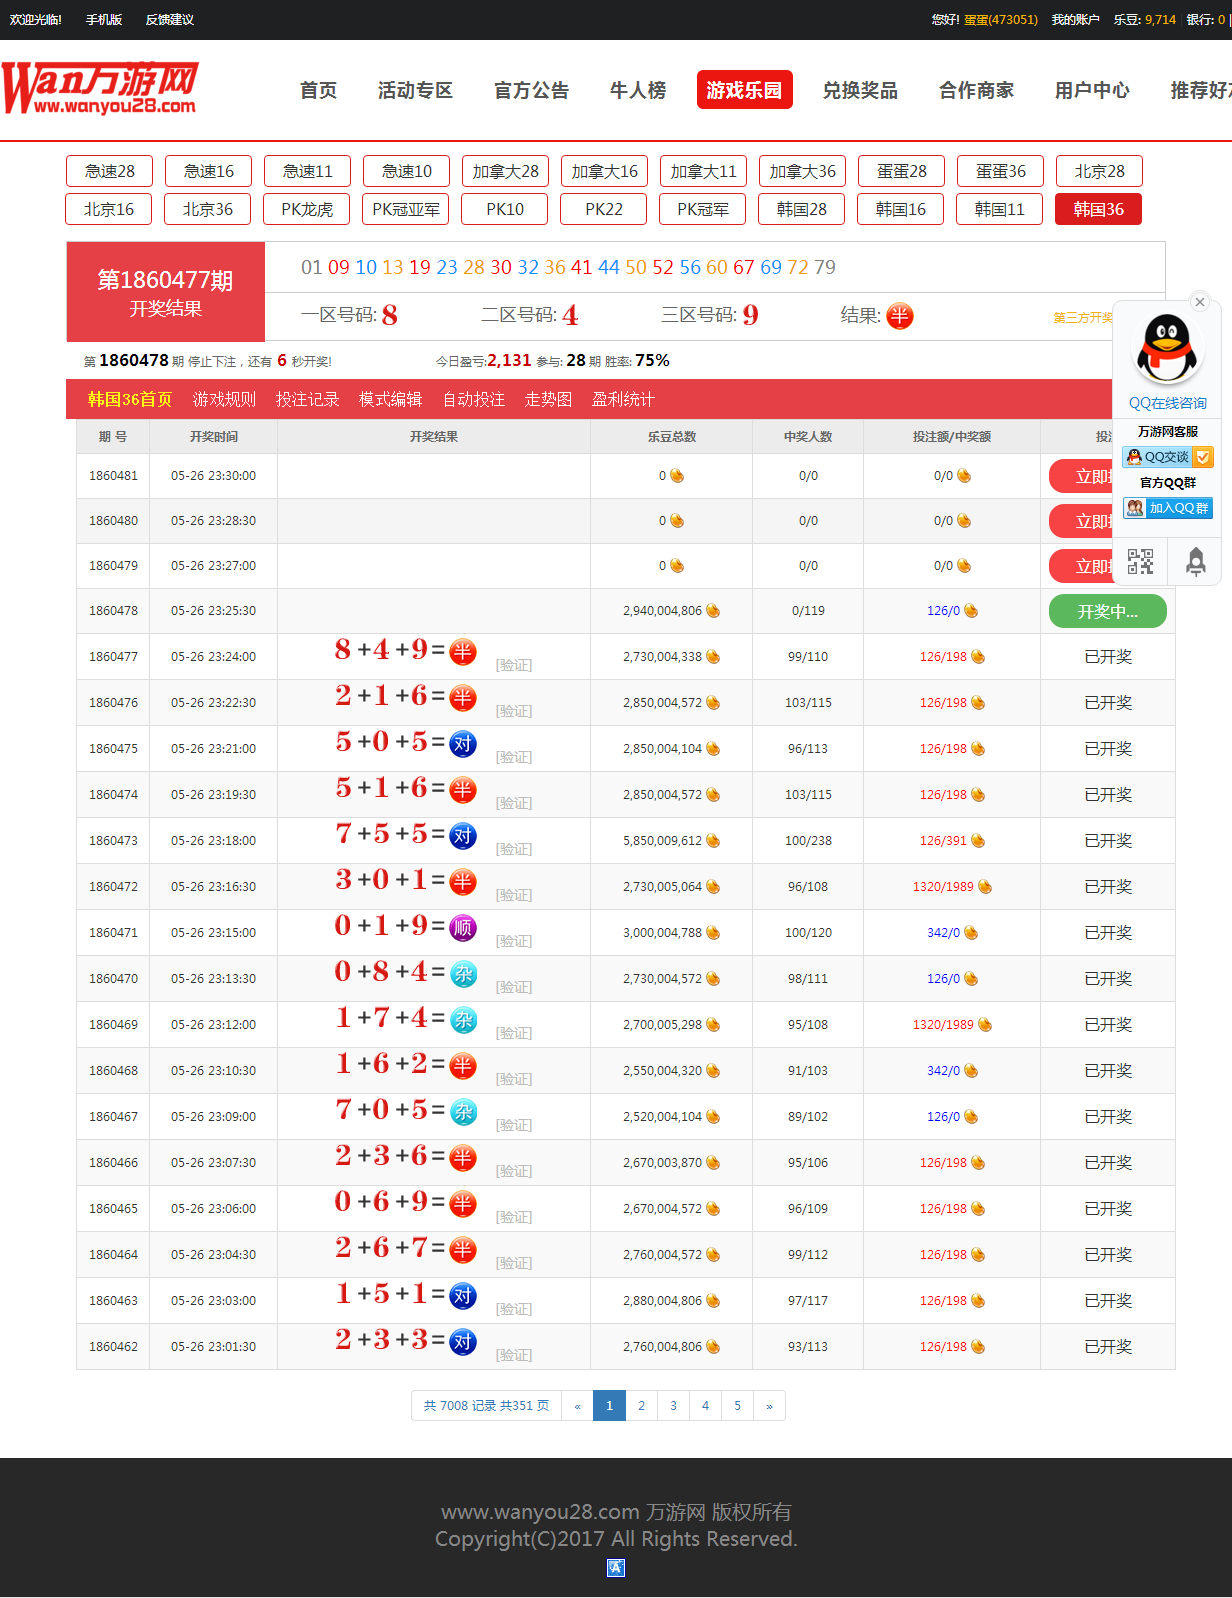Click the green 开奖中... button
The height and width of the screenshot is (1598, 1232).
coord(1107,611)
